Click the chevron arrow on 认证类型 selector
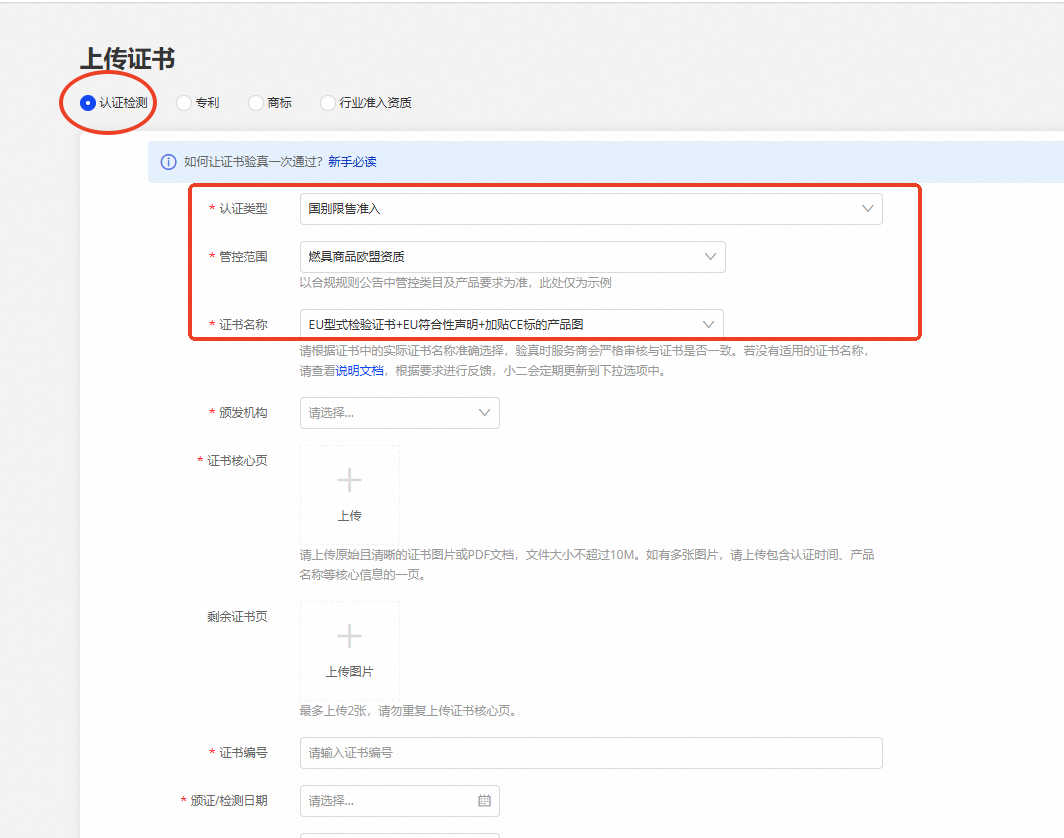This screenshot has height=838, width=1064. click(x=869, y=208)
